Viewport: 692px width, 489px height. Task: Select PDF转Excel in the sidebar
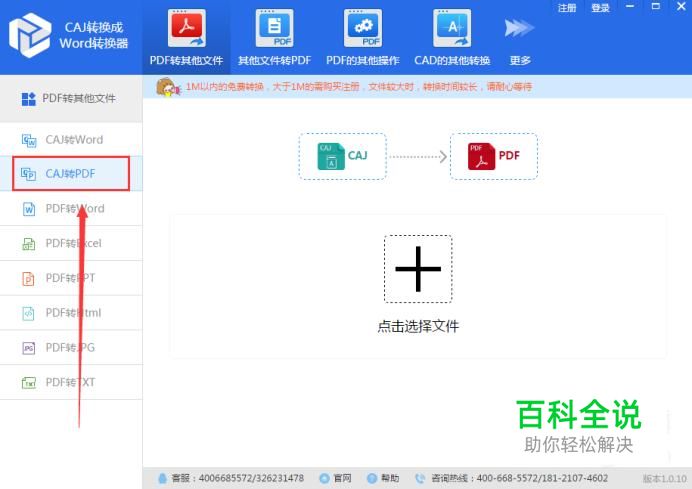click(71, 243)
